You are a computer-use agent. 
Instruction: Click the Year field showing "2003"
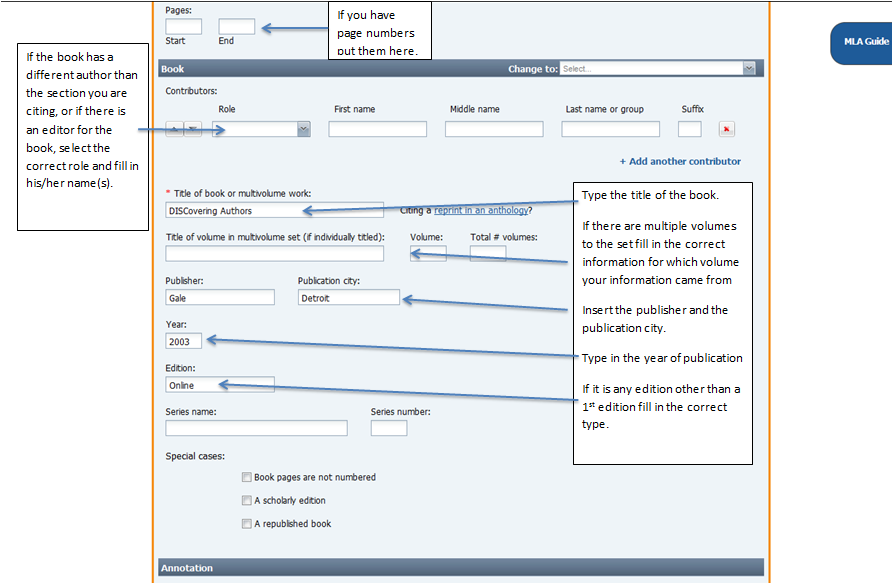(x=183, y=341)
